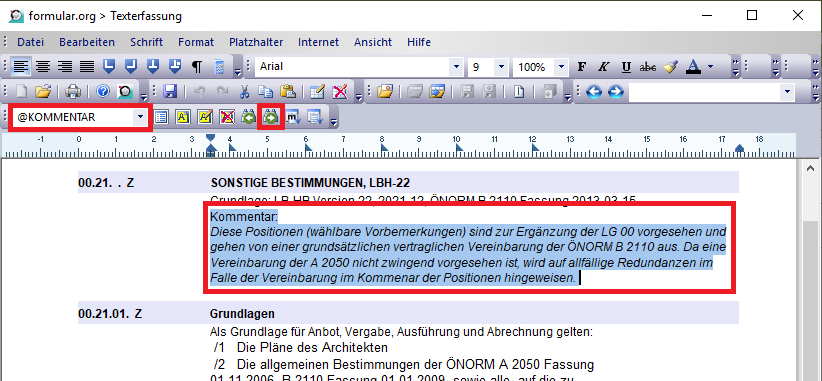Image resolution: width=822 pixels, height=381 pixels.
Task: Click the formular.org logo toolbar icon
Action: 125,92
